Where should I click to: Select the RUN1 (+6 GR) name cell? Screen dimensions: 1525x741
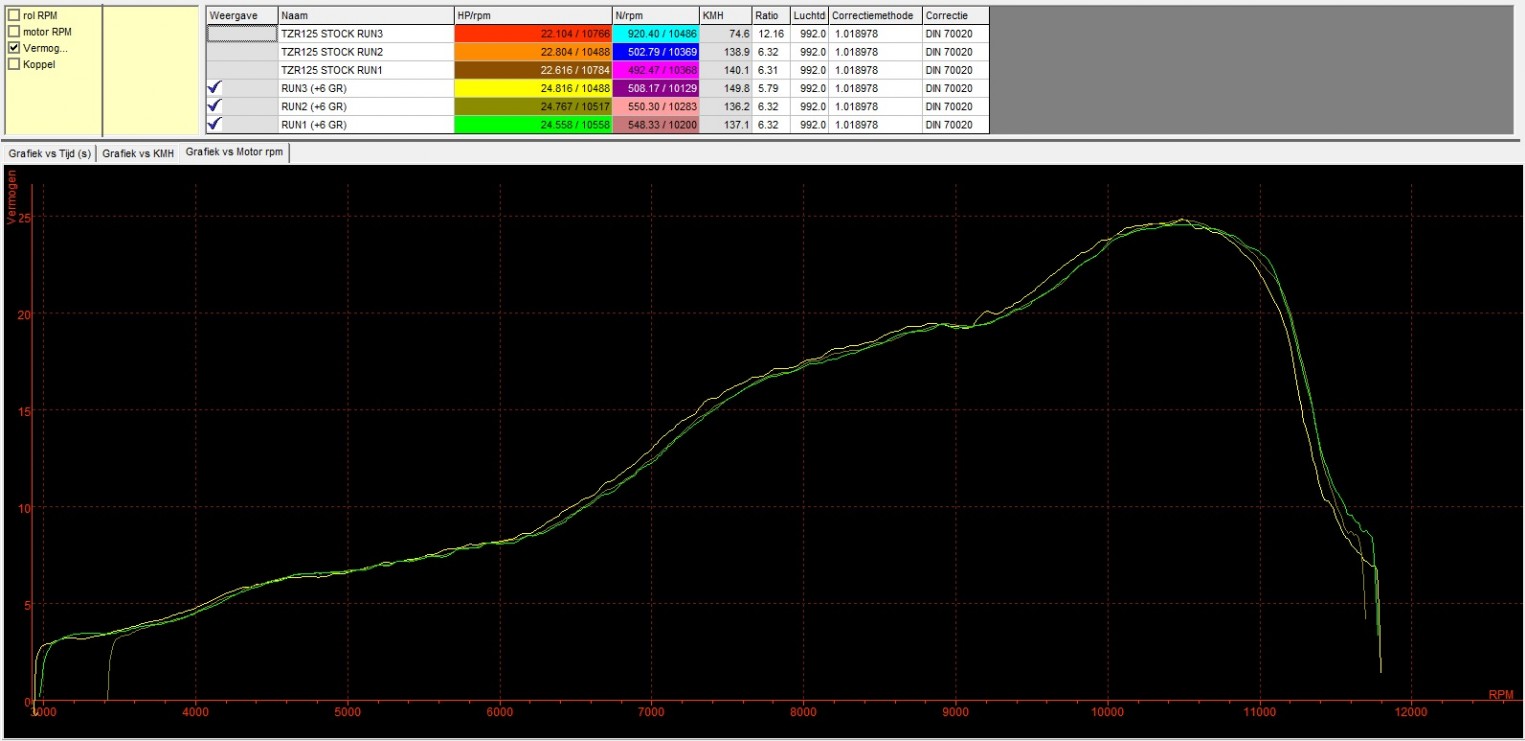[x=365, y=124]
